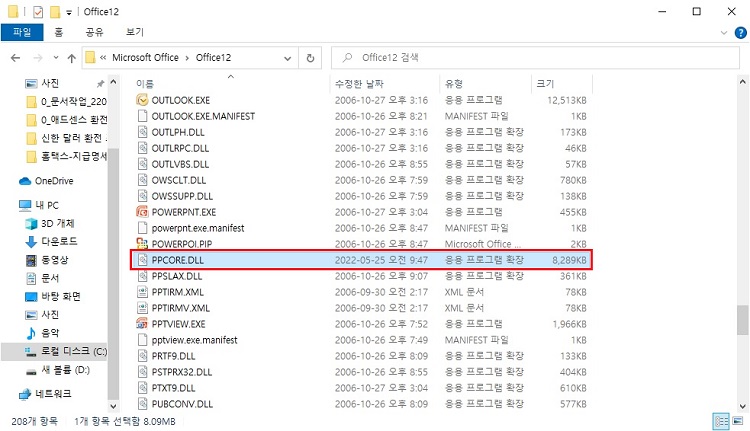Click the POWERPOI.PIP file icon
750x431 pixels.
click(x=142, y=243)
